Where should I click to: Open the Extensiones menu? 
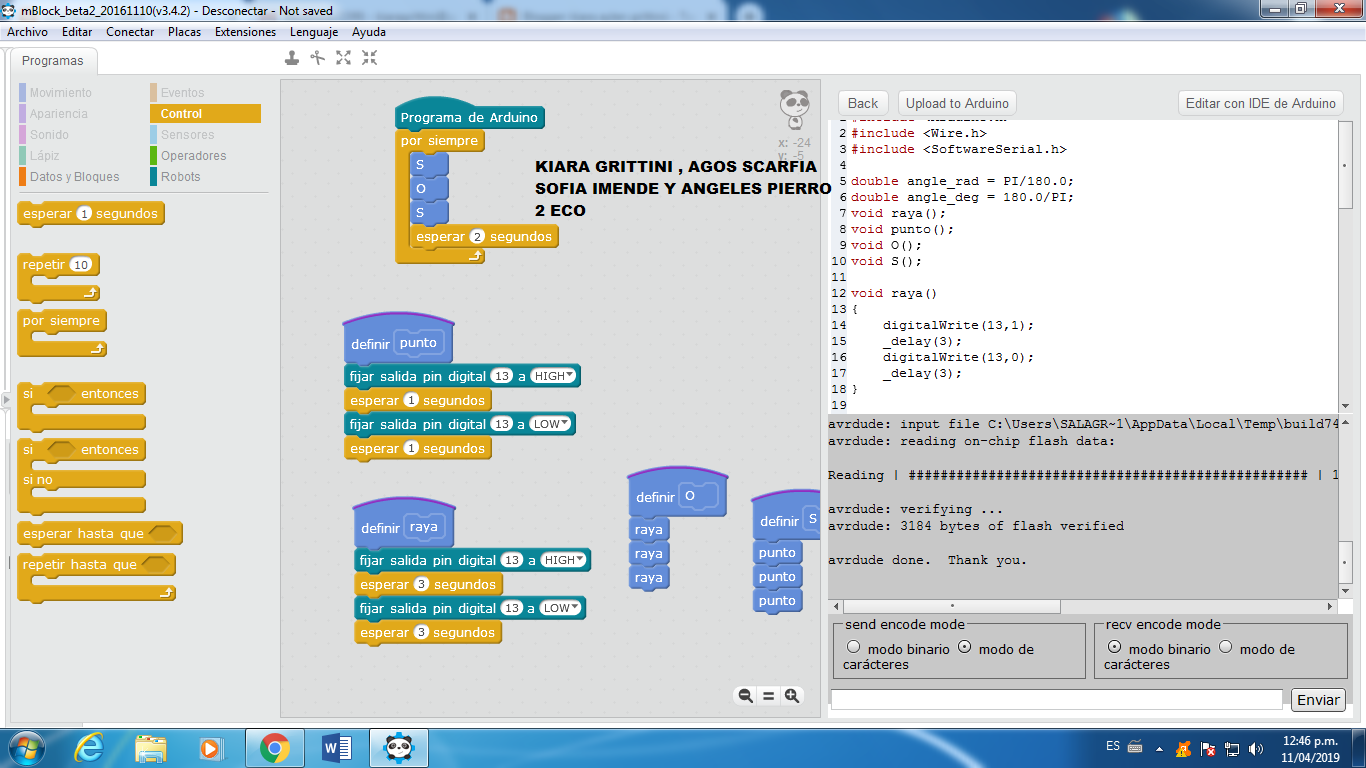click(245, 32)
